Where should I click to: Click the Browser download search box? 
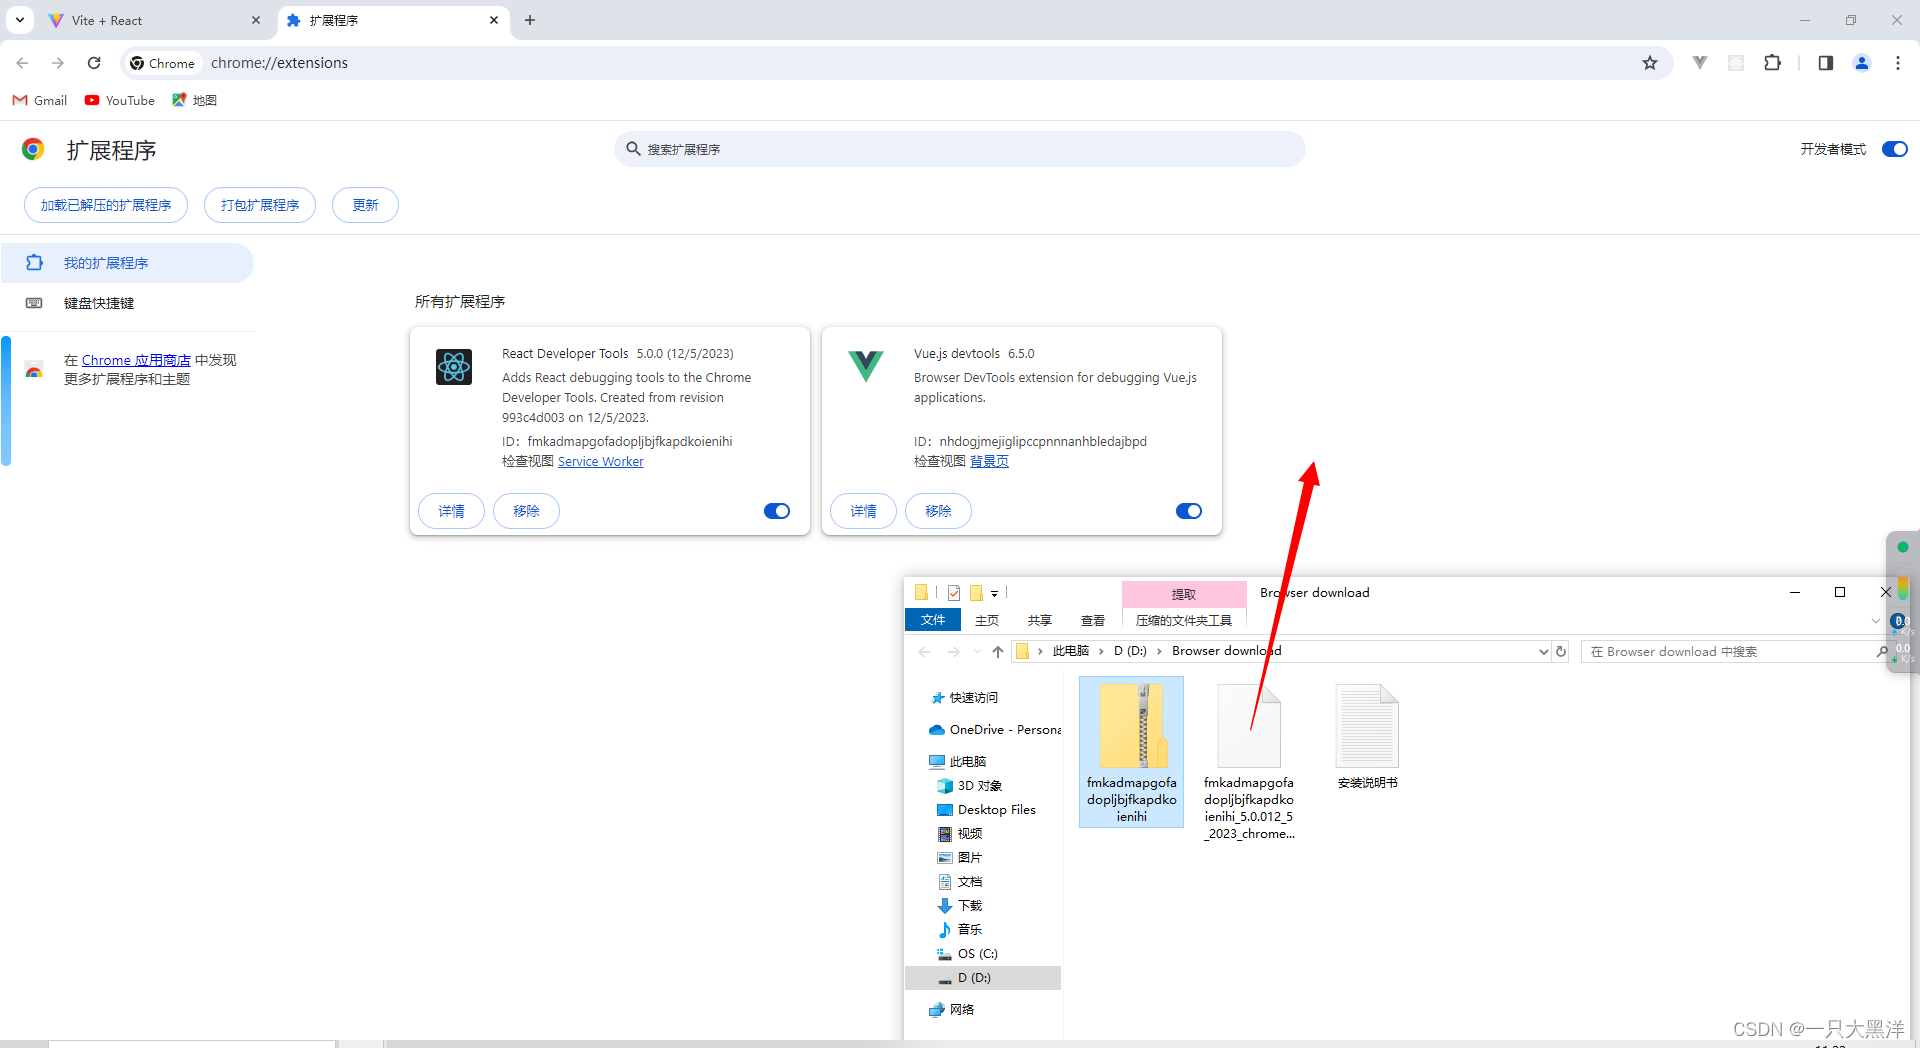coord(1735,651)
